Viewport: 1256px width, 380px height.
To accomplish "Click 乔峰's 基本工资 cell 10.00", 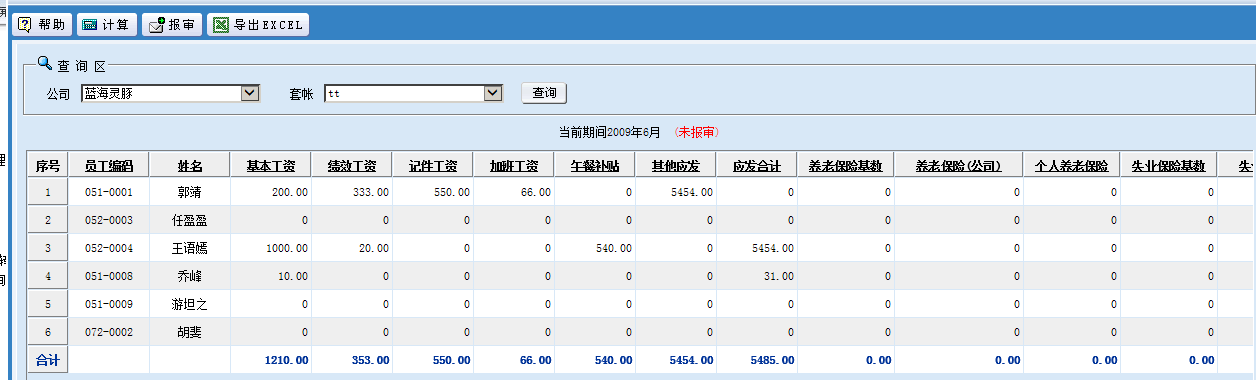I will point(271,275).
